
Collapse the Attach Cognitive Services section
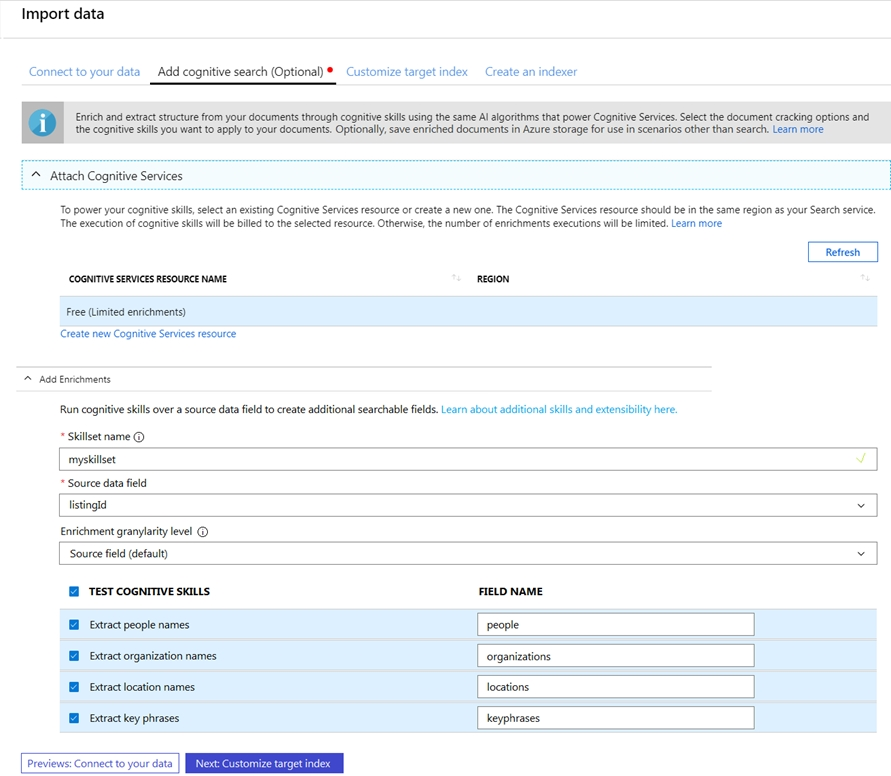pyautogui.click(x=36, y=175)
